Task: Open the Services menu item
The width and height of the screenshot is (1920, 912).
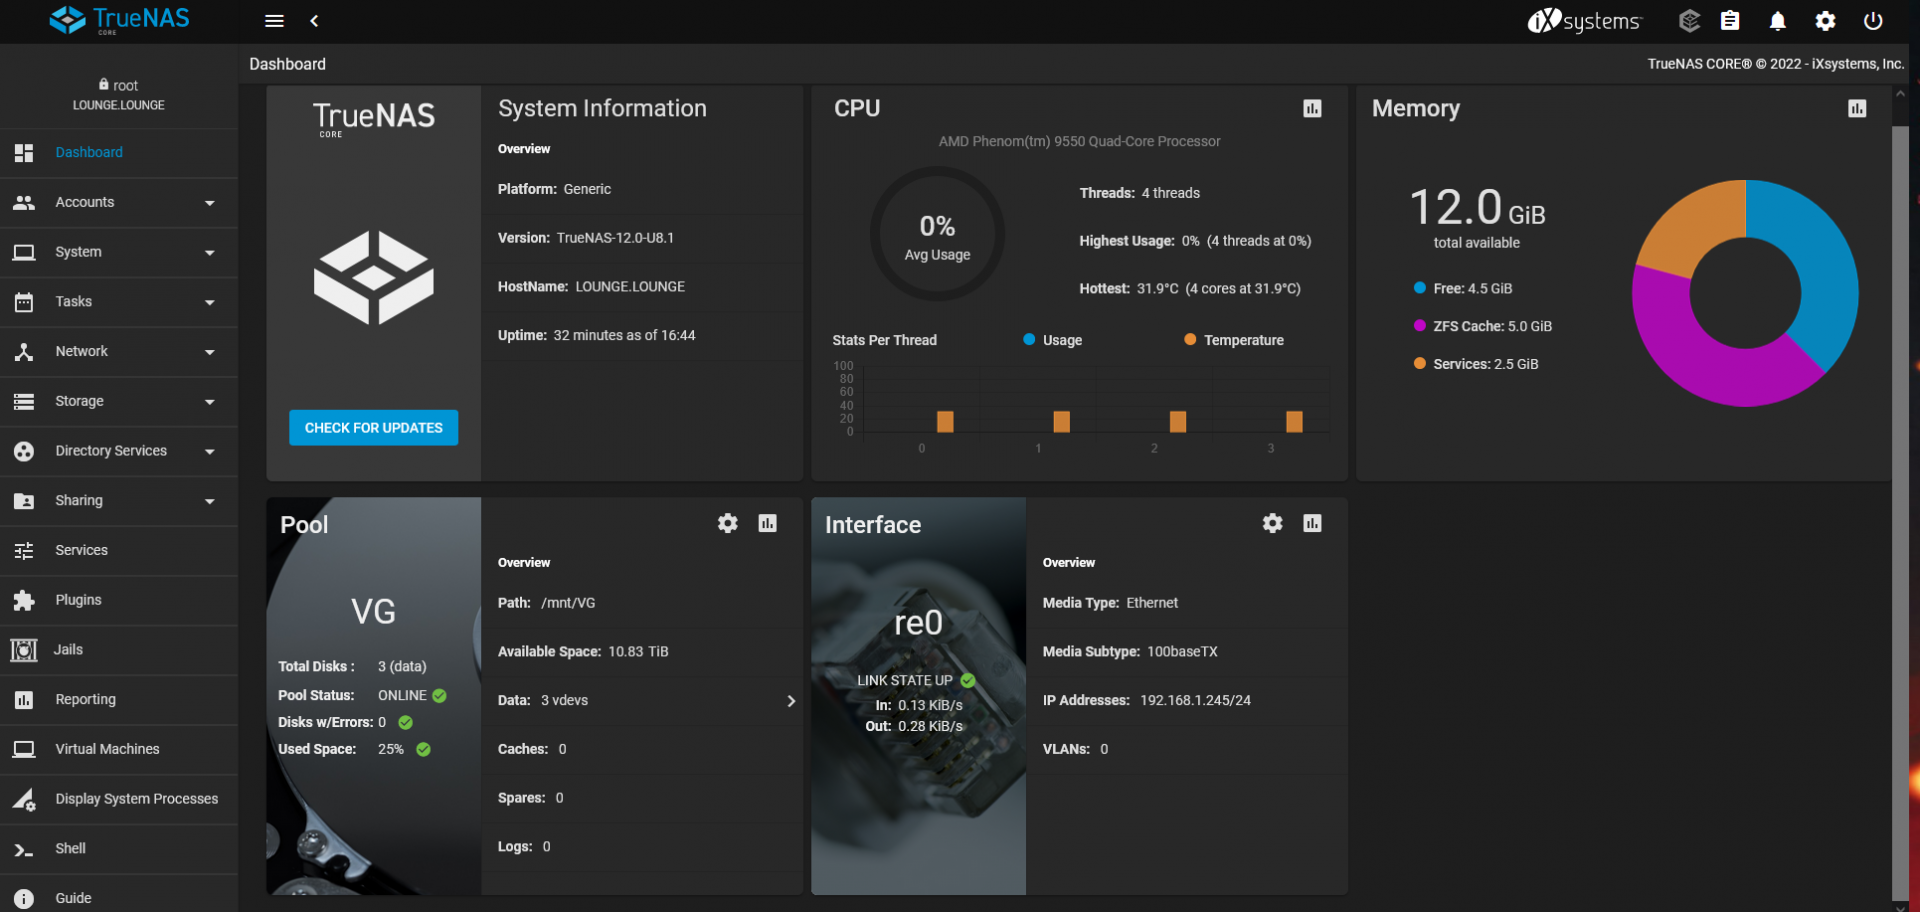Action: (x=119, y=551)
